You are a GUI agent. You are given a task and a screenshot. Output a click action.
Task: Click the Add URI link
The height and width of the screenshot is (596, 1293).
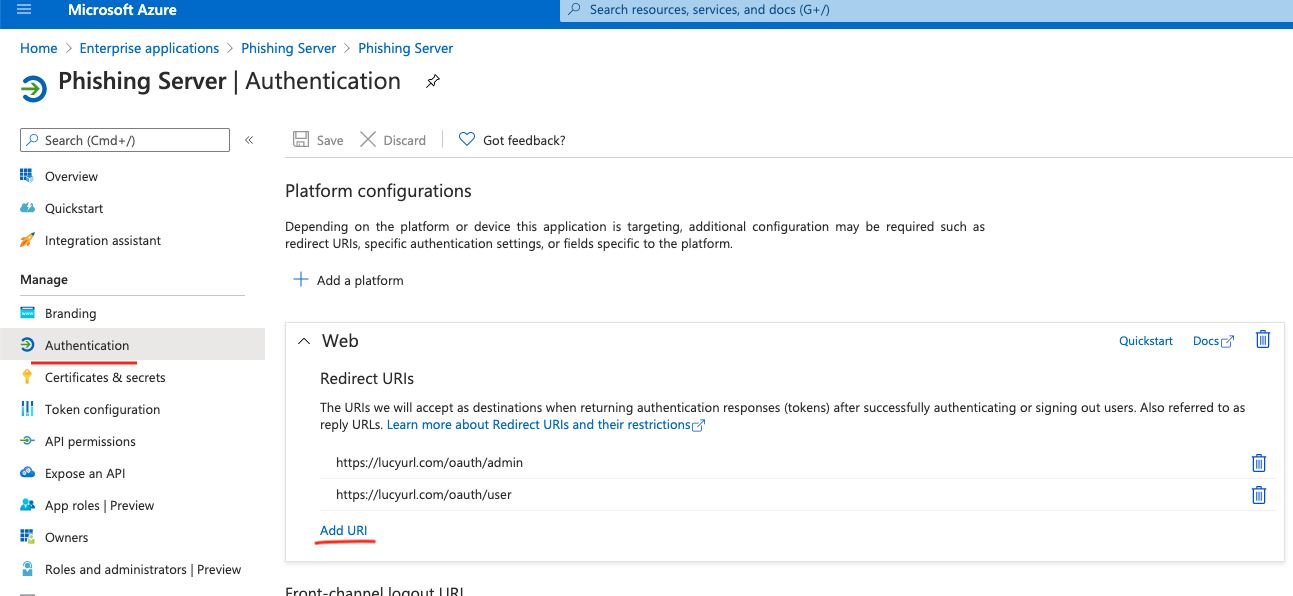[344, 530]
